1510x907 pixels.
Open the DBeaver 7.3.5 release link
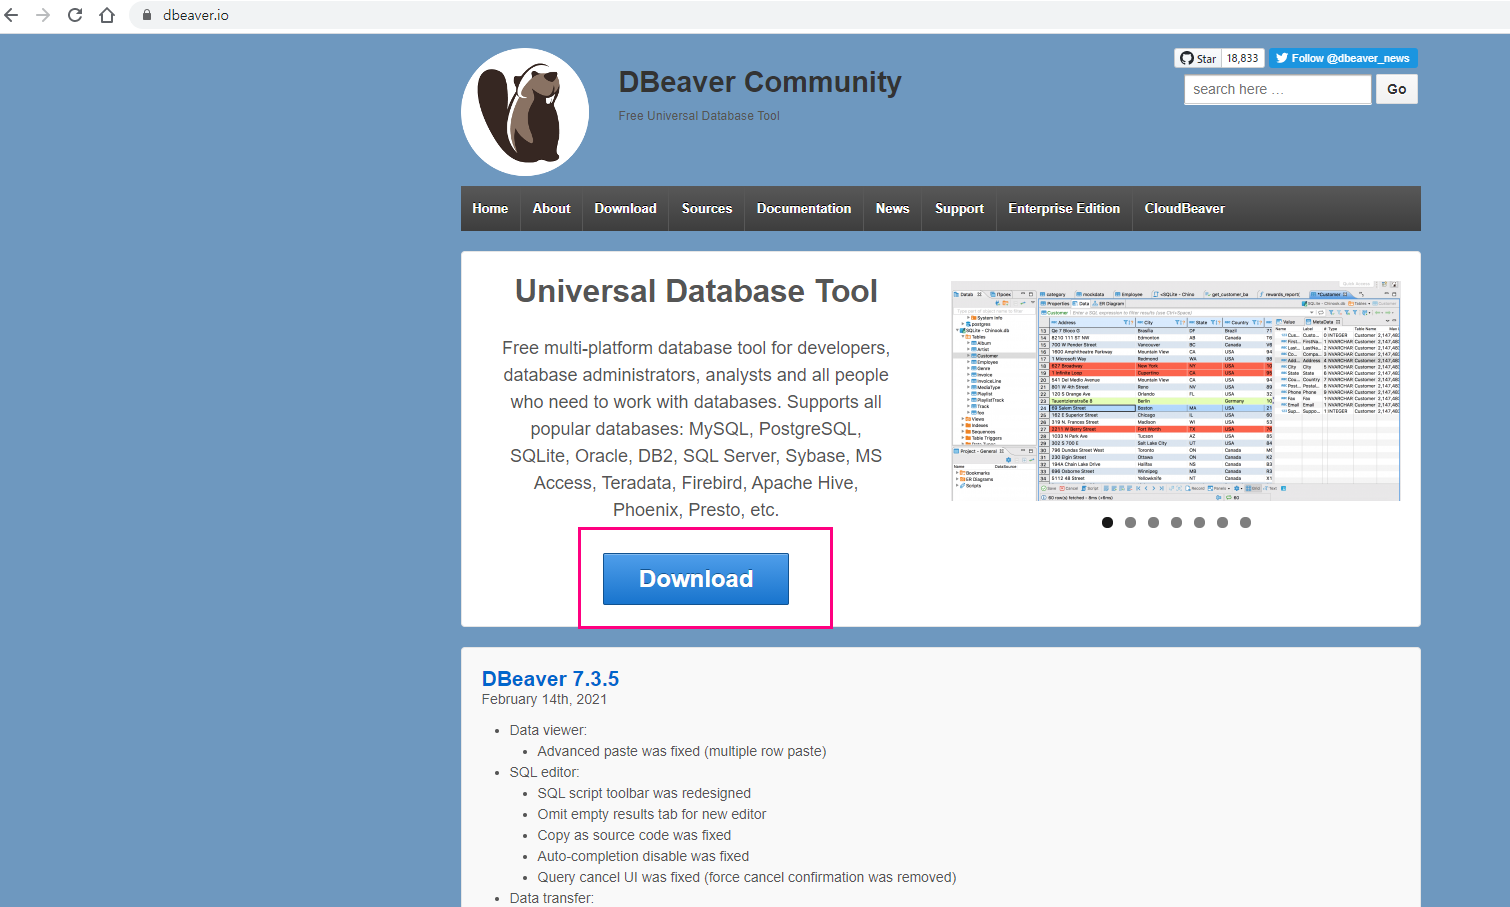tap(550, 679)
